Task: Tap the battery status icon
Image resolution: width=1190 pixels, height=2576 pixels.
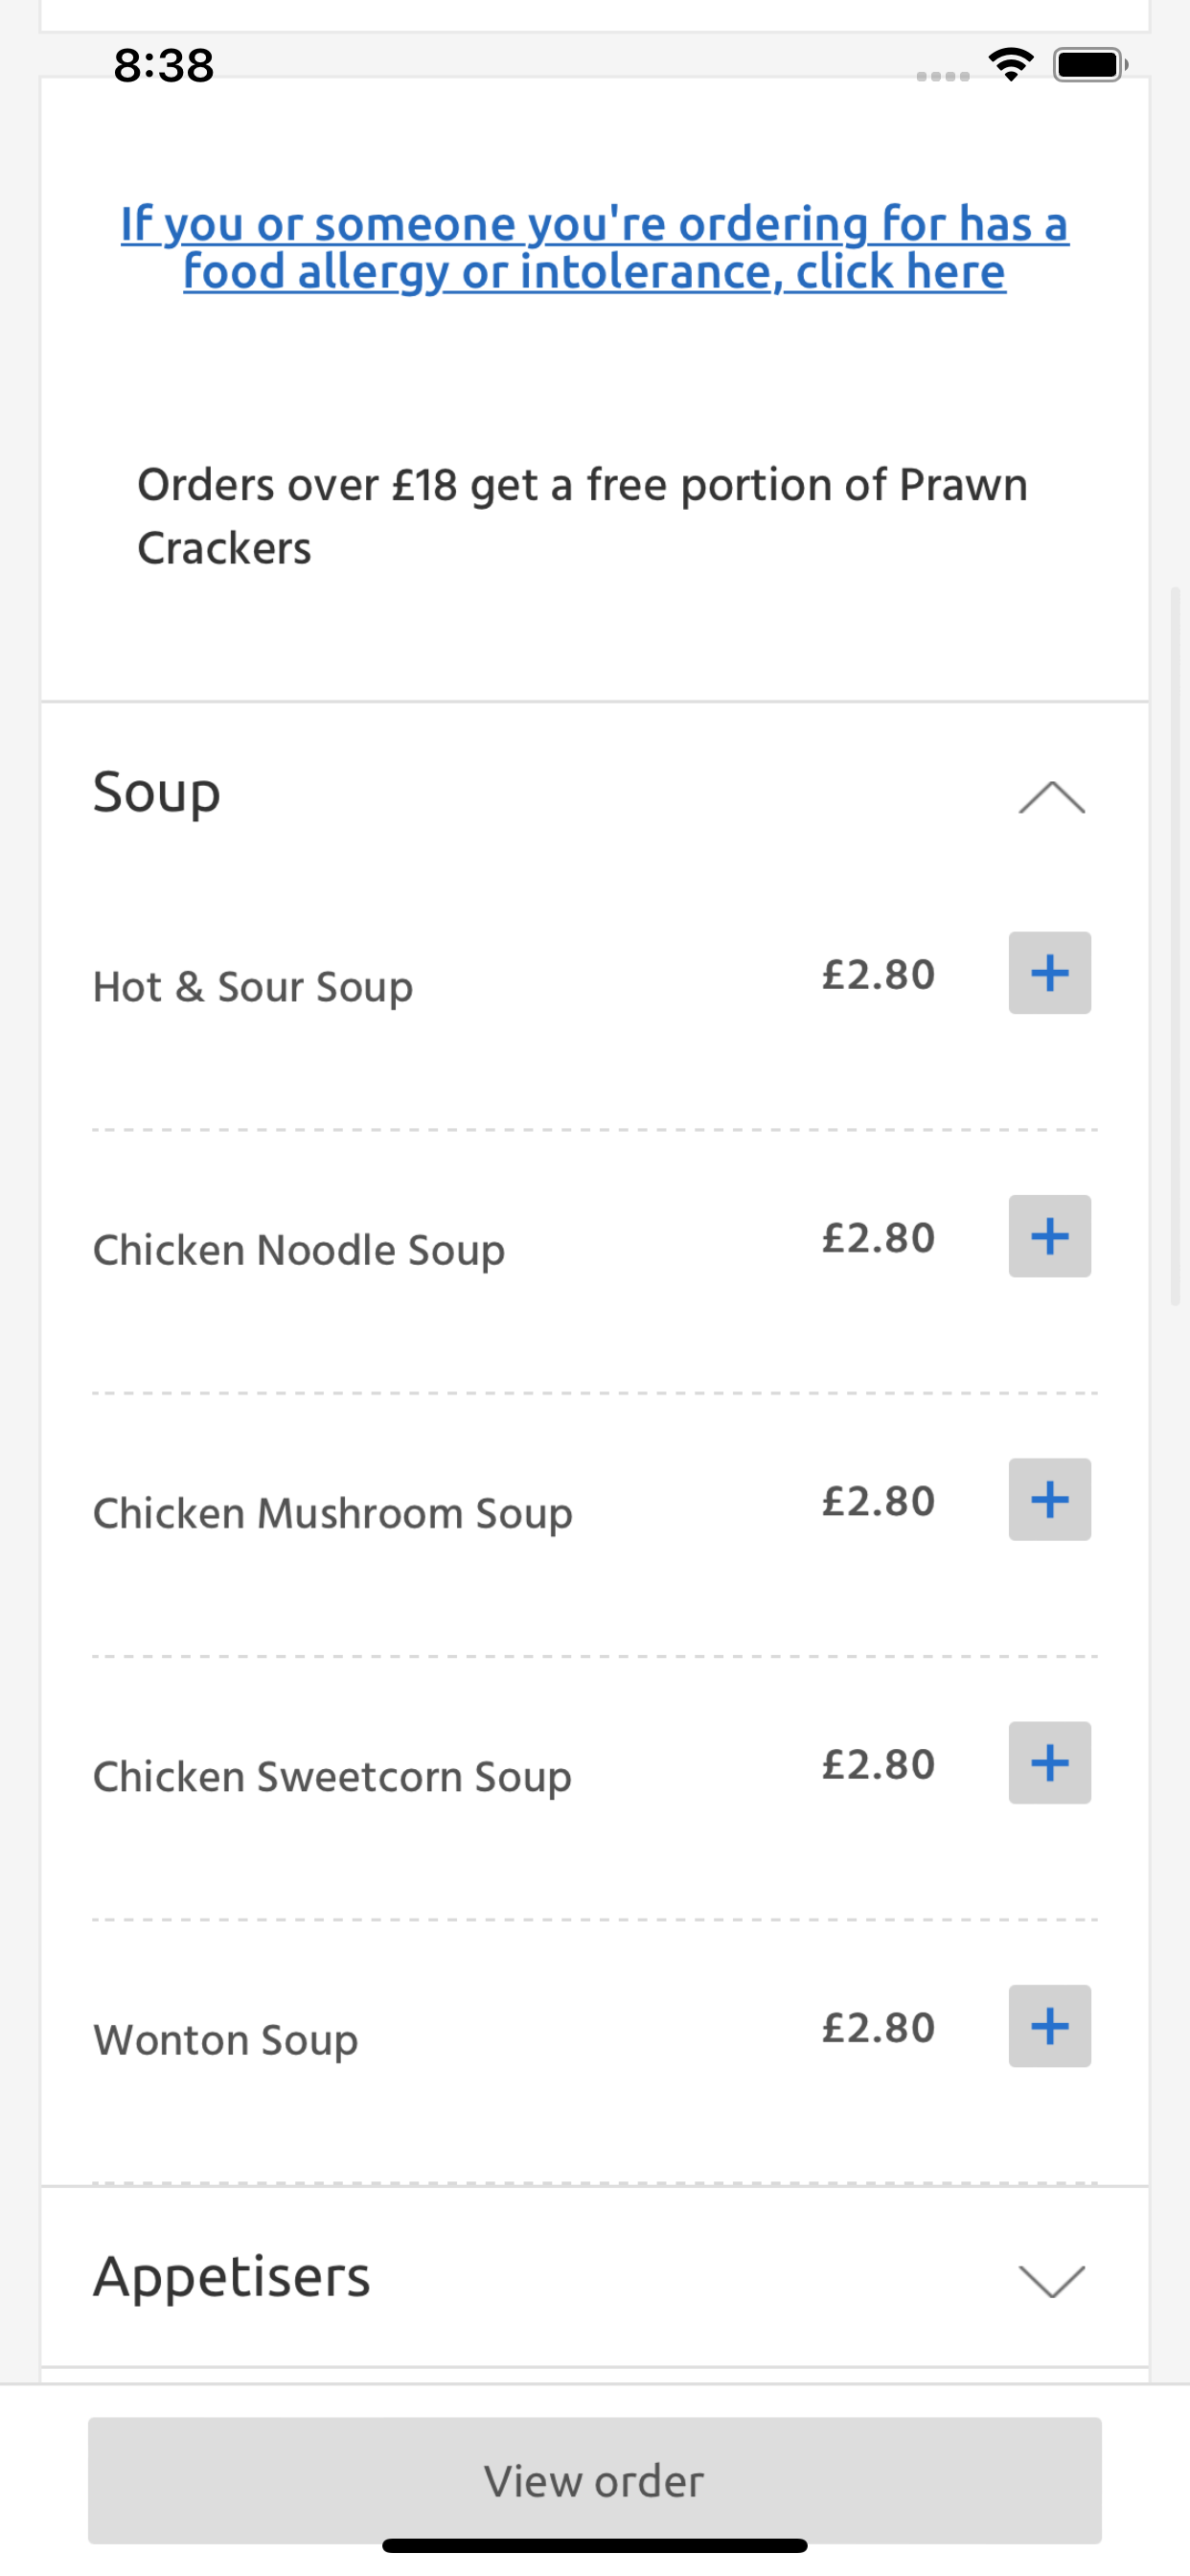Action: 1090,65
